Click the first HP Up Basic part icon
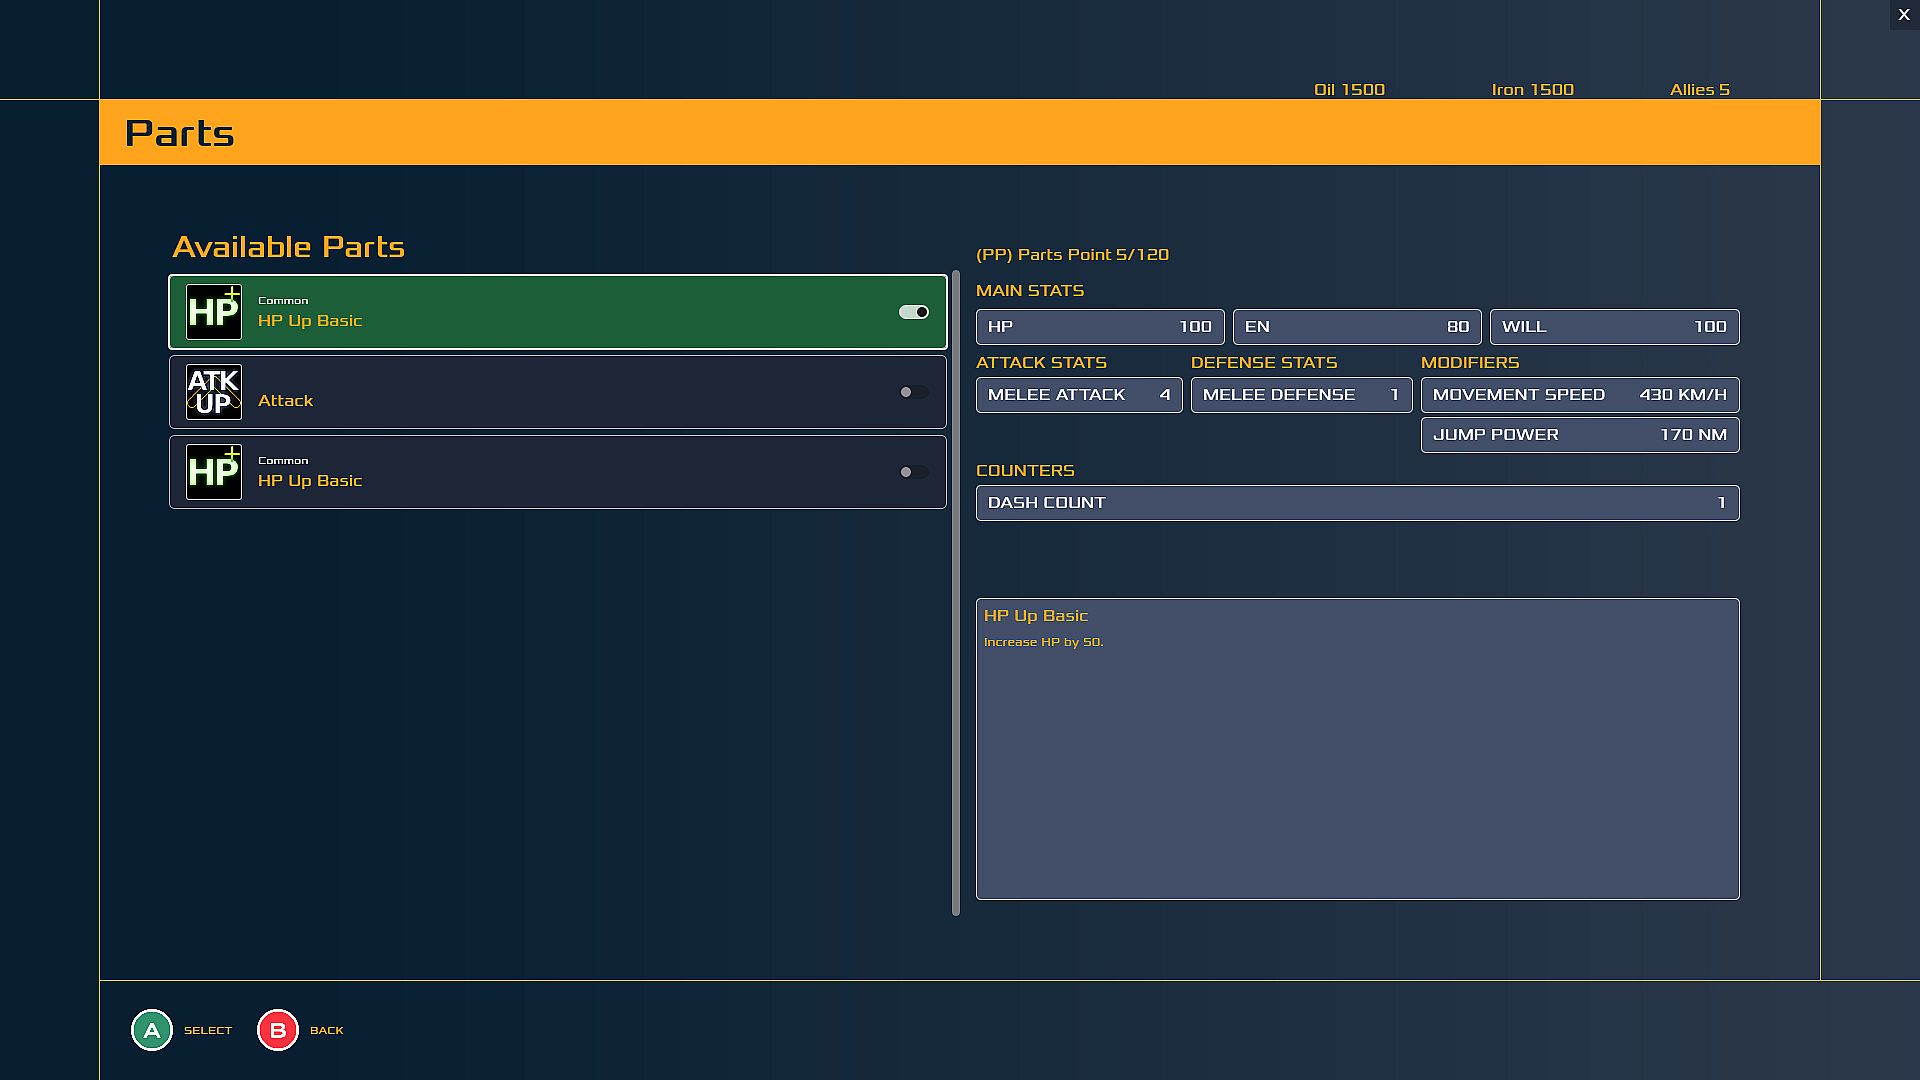 (x=214, y=312)
